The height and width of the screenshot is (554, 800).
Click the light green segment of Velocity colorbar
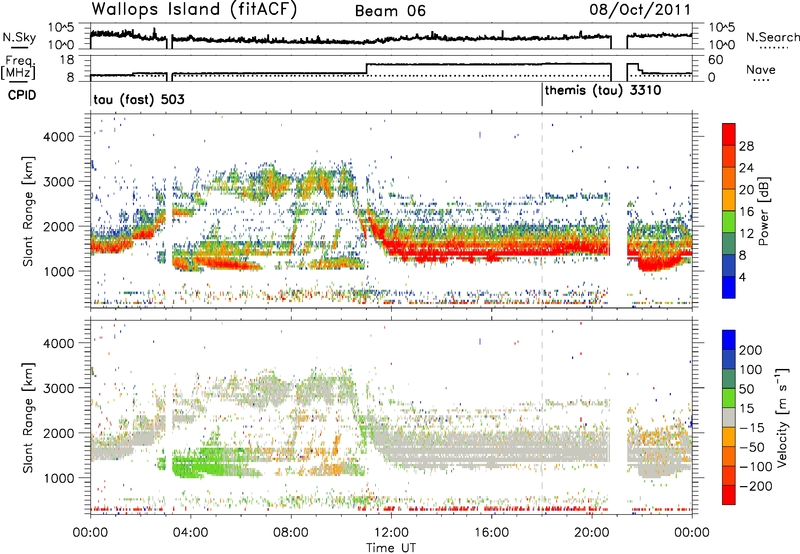[729, 398]
